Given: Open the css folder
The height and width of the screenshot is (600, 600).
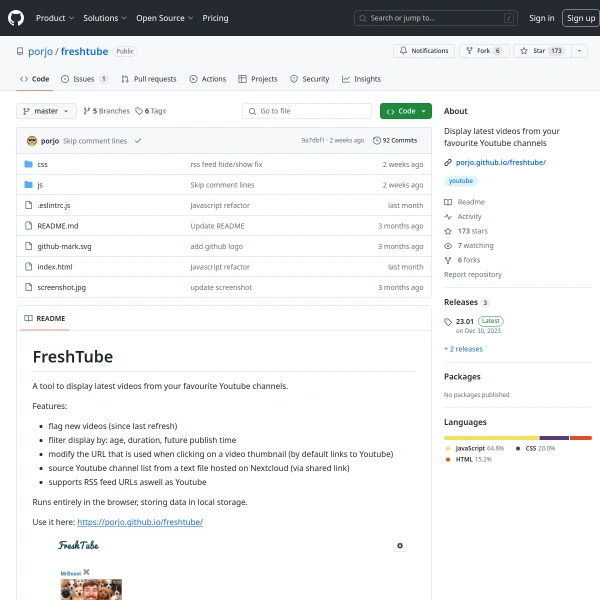Looking at the screenshot, I should [42, 165].
